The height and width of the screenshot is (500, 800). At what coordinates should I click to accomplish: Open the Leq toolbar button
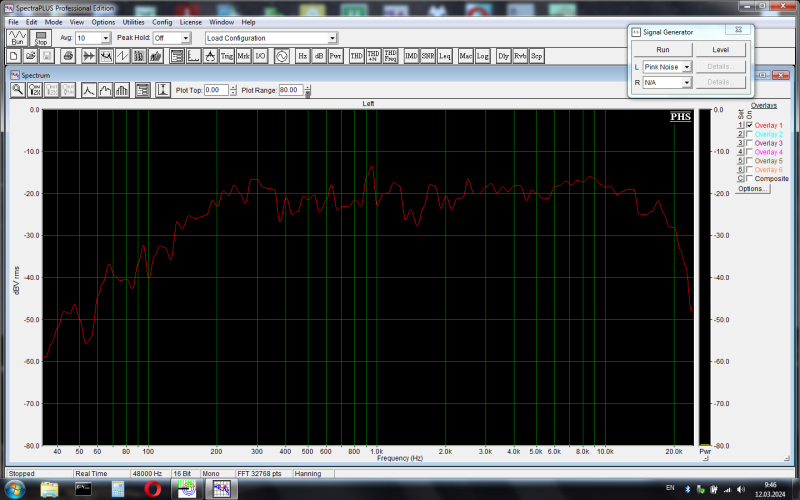[445, 56]
